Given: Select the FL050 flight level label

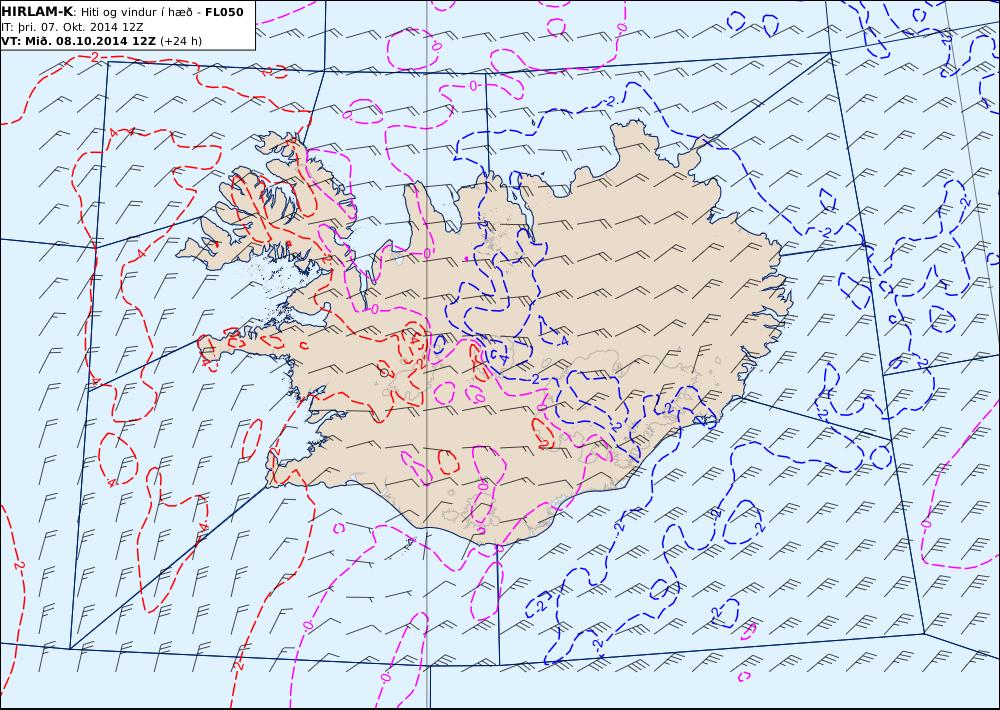Looking at the screenshot, I should click(224, 12).
